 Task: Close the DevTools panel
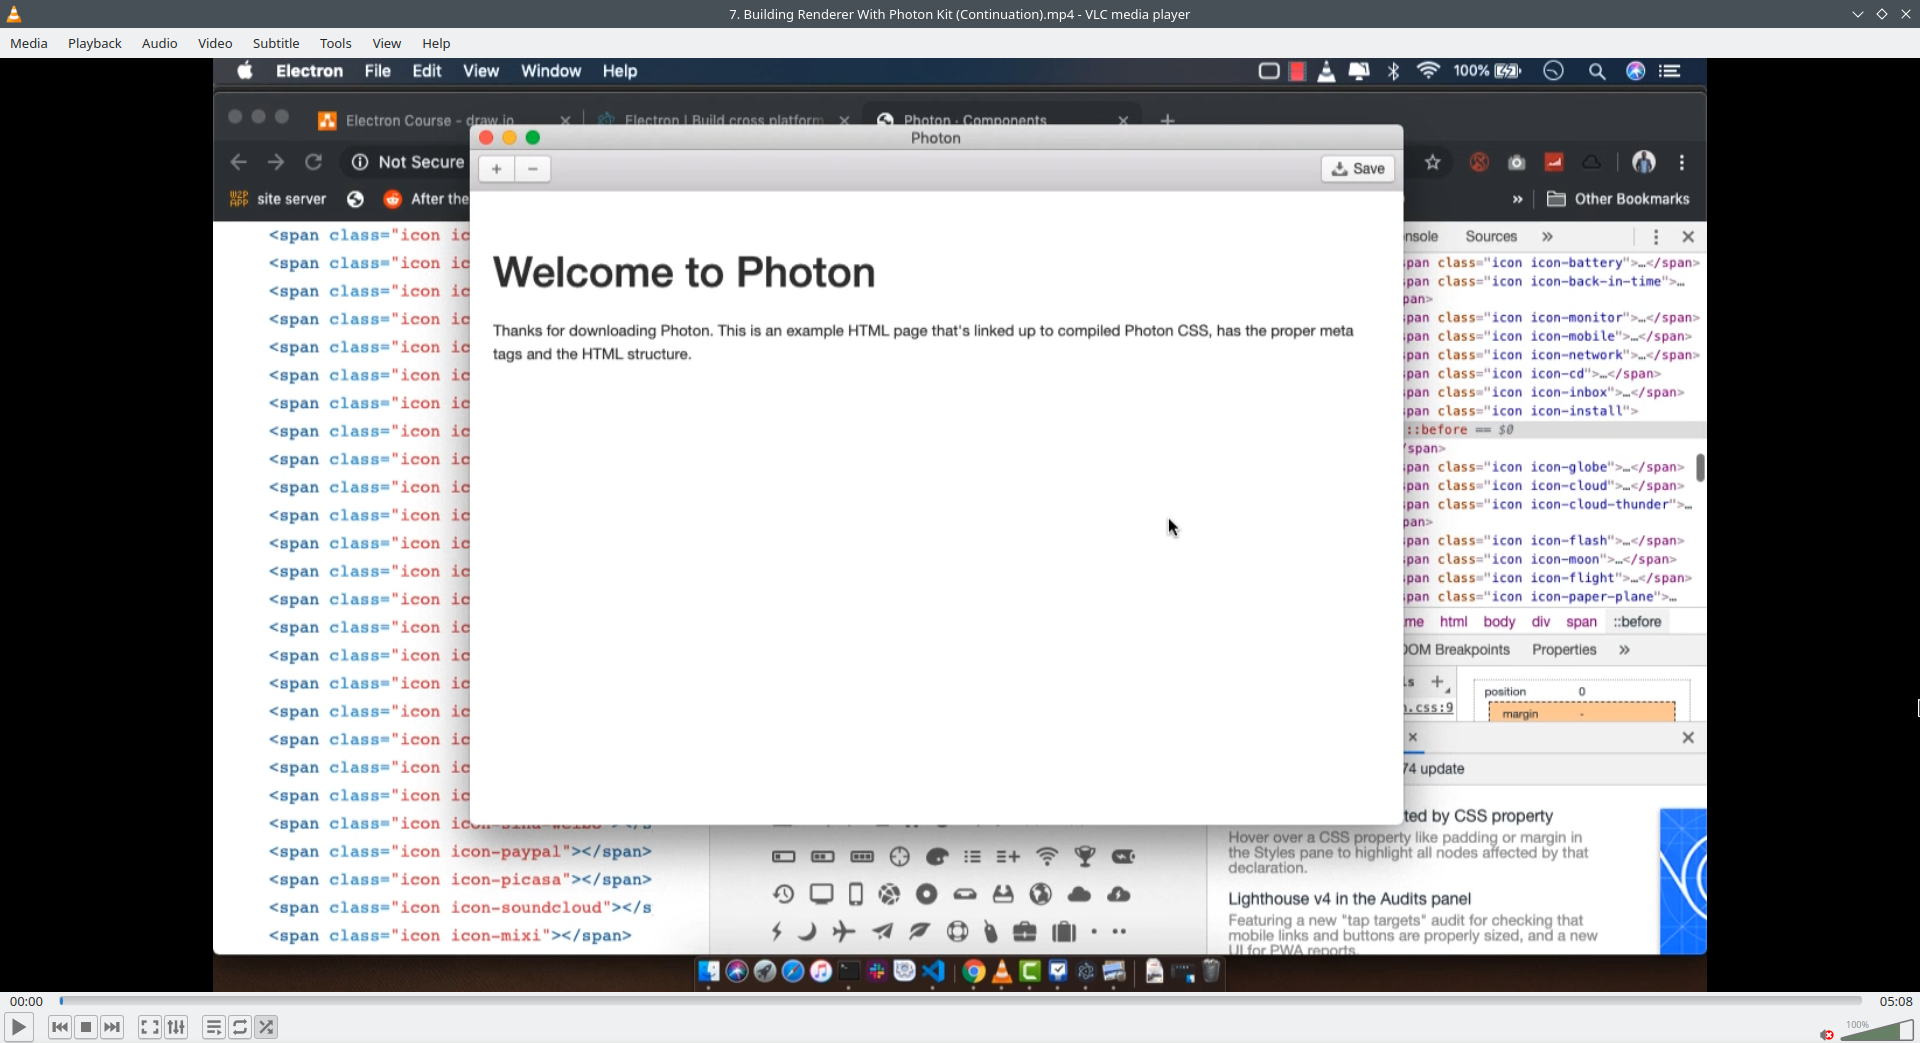tap(1688, 237)
